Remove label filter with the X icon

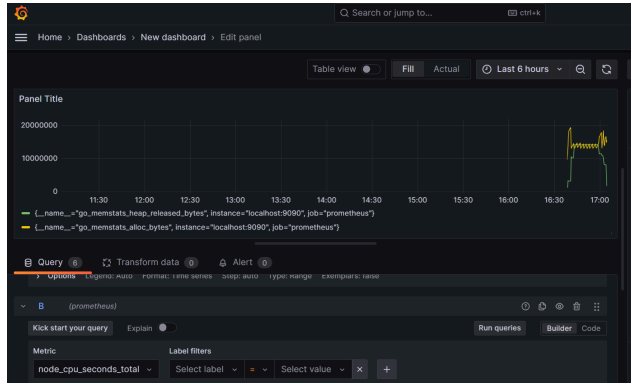[360, 369]
